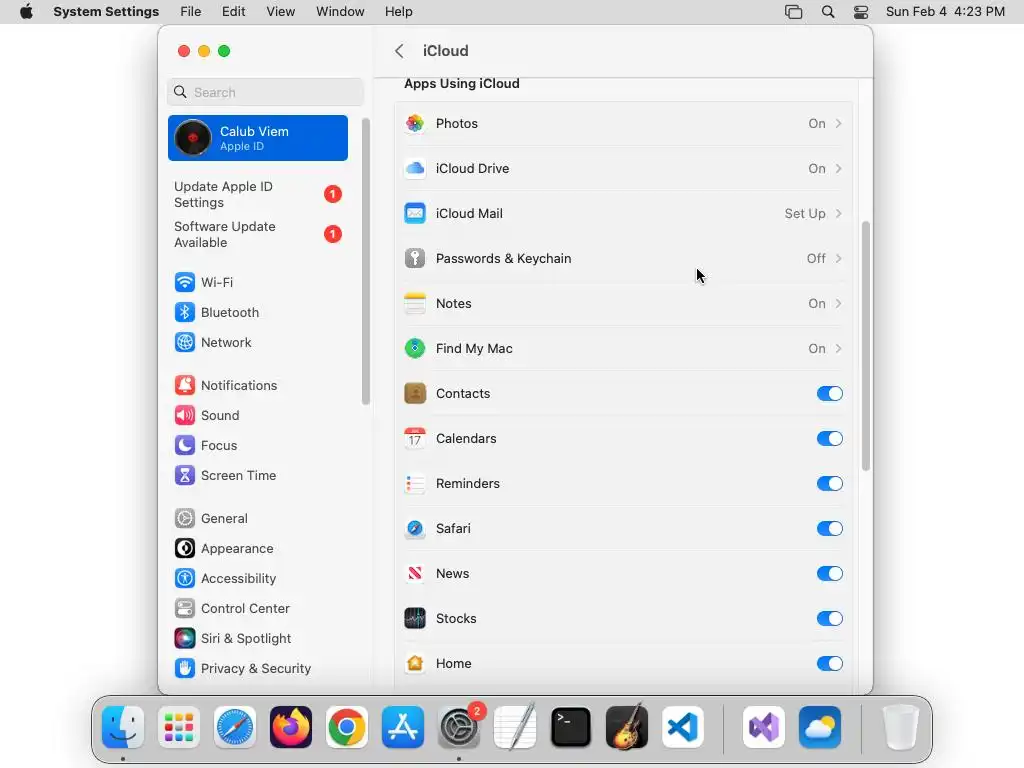Open Screen Time settings in sidebar

click(258, 475)
